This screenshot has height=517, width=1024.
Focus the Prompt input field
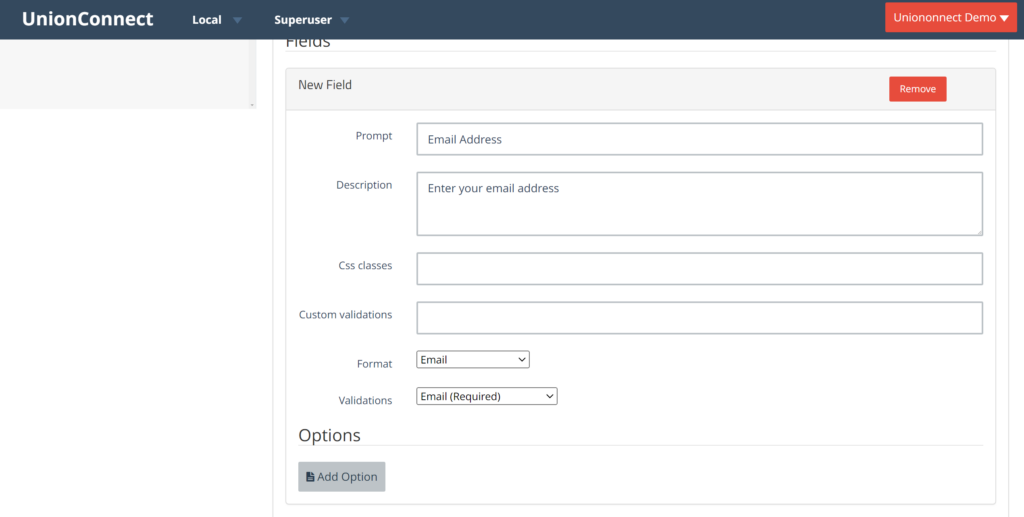[x=699, y=139]
